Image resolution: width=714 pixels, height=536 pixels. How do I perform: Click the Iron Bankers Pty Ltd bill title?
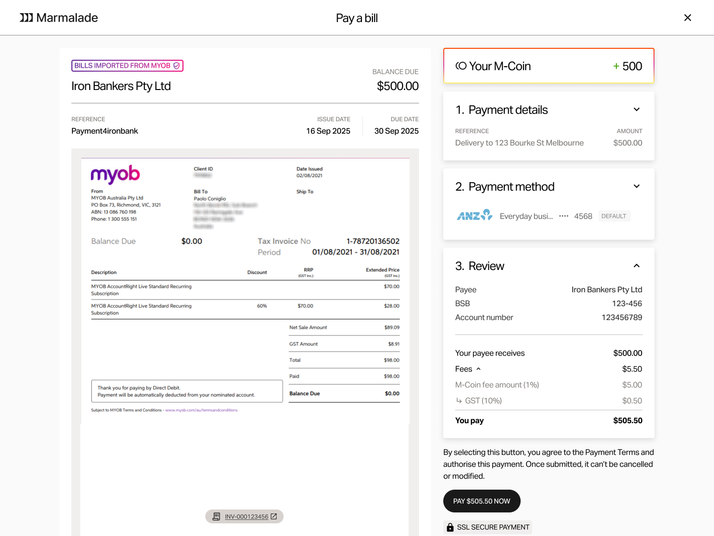click(121, 86)
